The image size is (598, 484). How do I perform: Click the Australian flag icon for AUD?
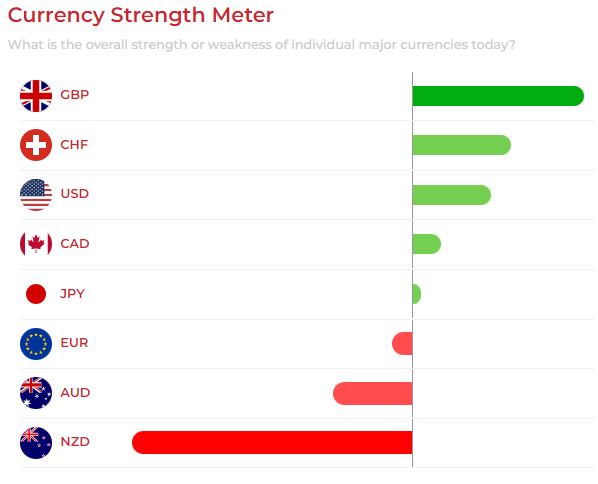[36, 393]
